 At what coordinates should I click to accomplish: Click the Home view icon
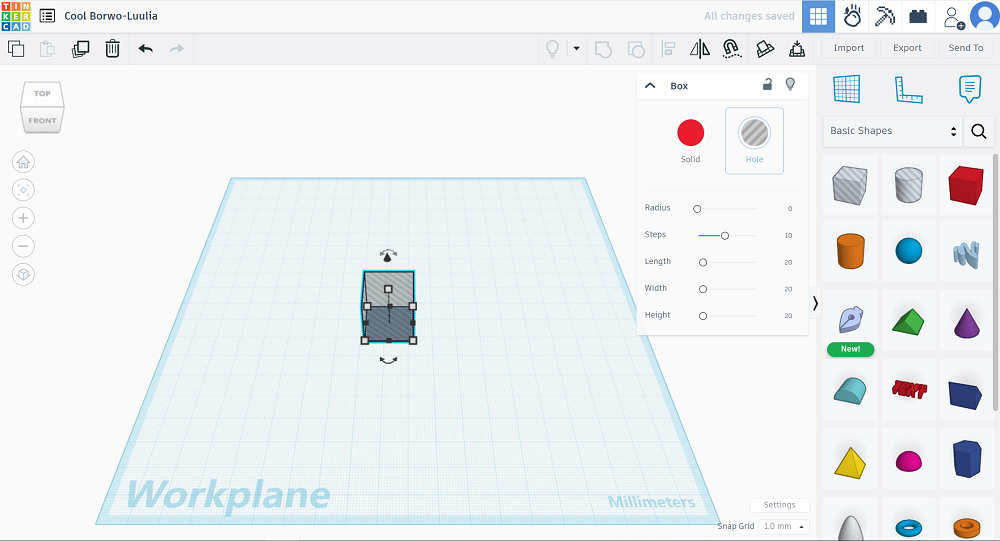click(x=23, y=162)
